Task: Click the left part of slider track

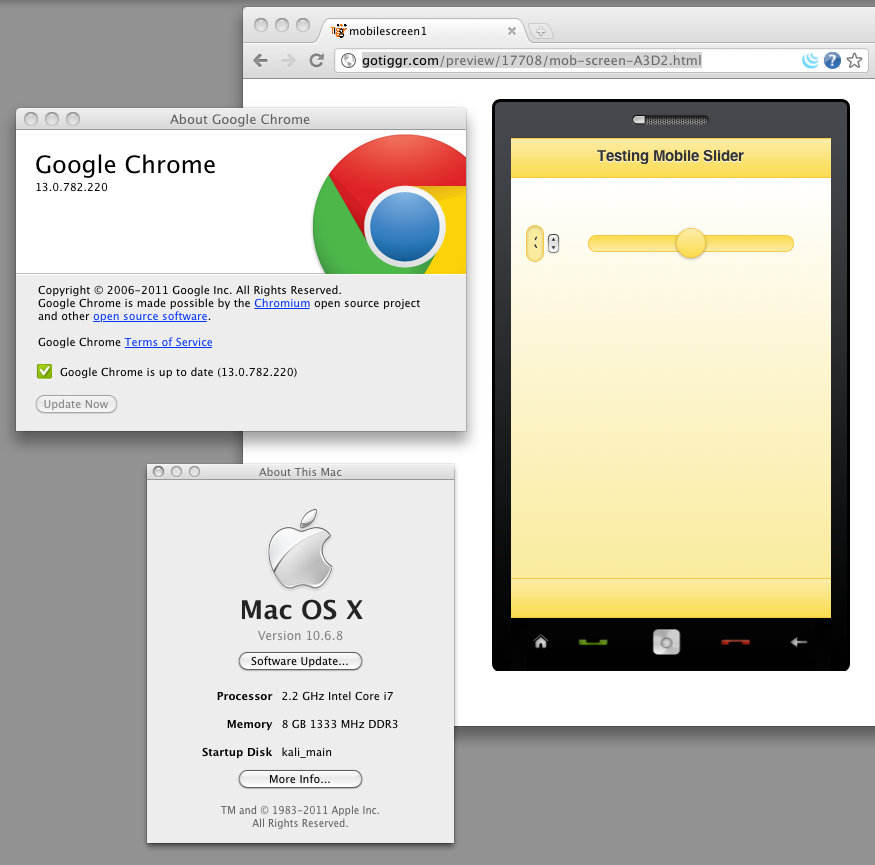Action: pos(632,243)
